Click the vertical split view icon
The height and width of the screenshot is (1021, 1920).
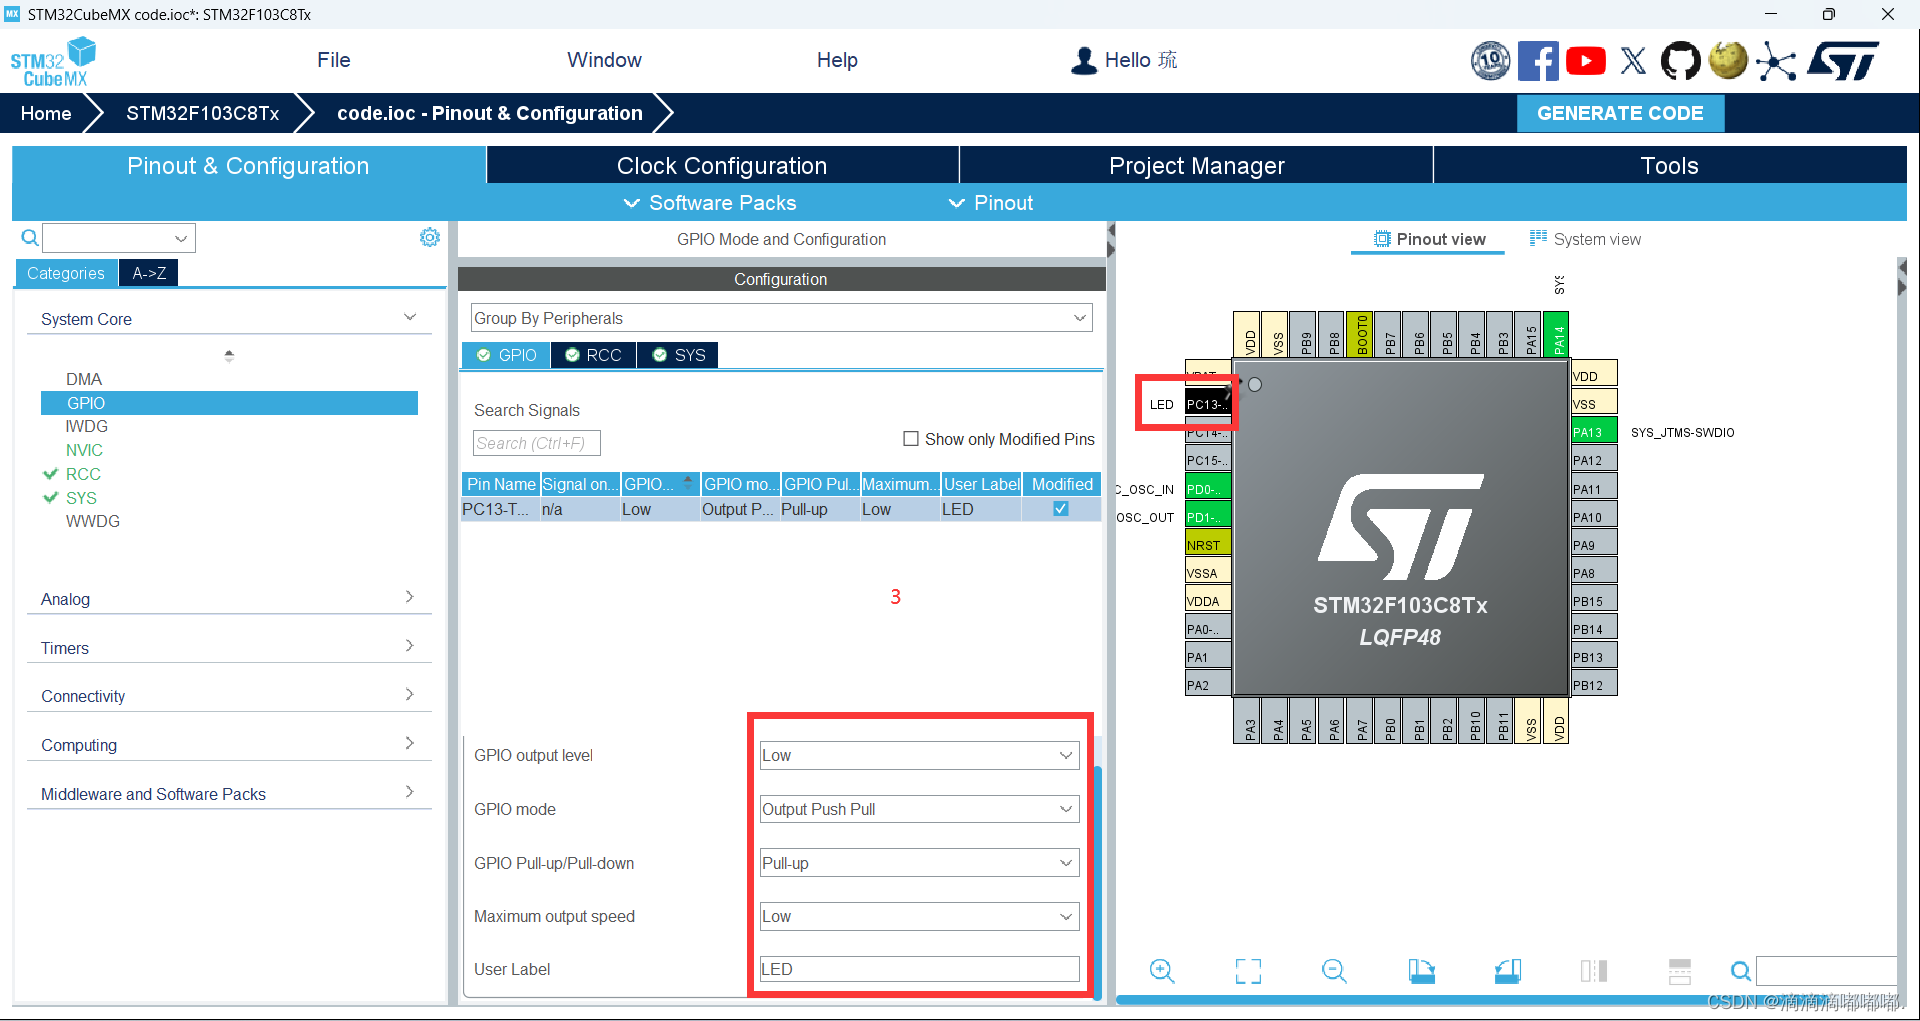point(1594,971)
